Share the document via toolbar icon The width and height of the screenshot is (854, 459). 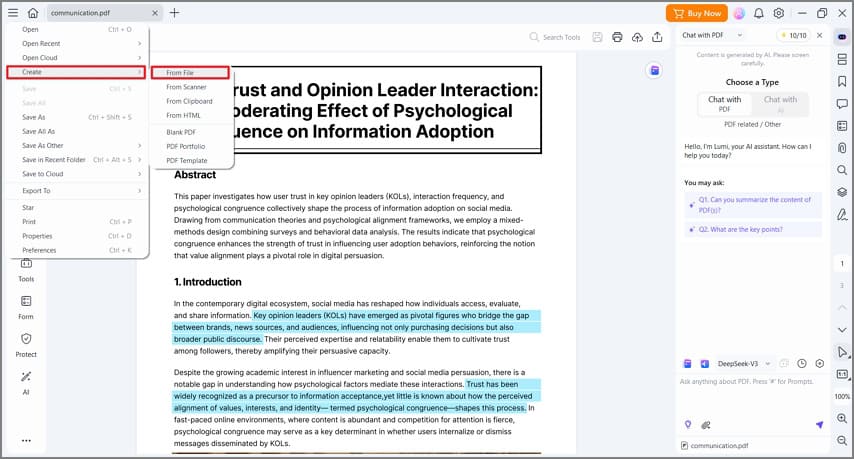(x=657, y=37)
